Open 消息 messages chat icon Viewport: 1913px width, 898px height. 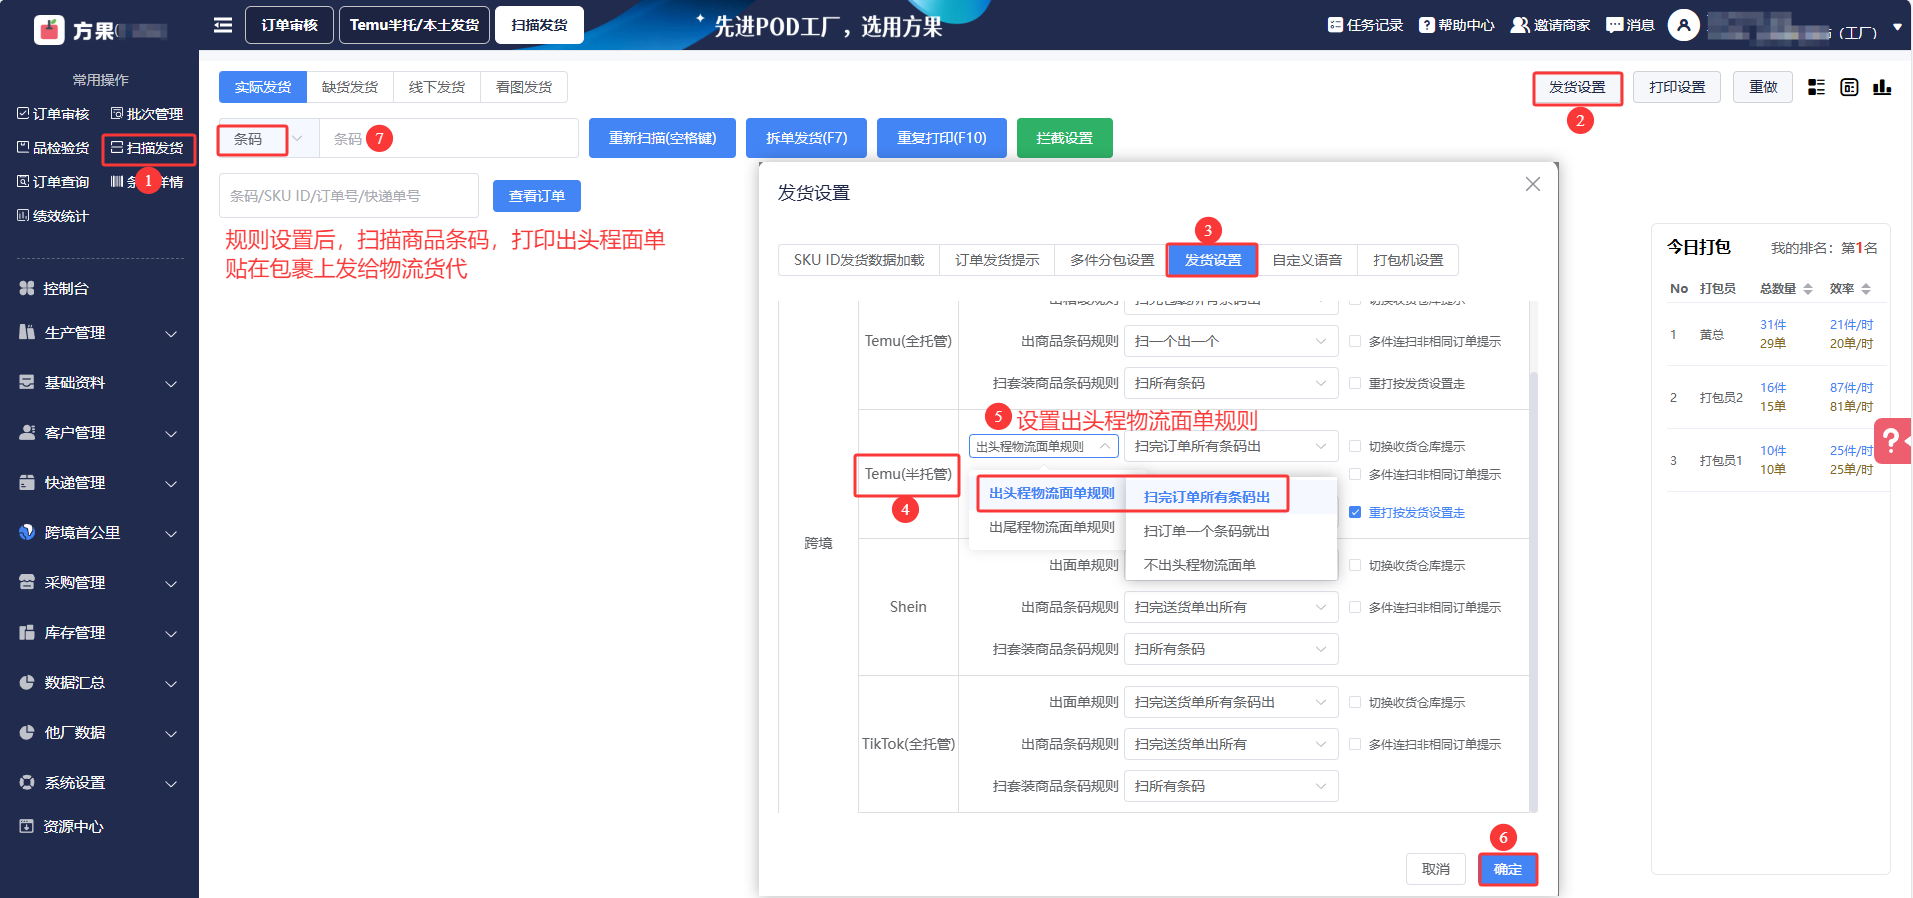tap(1614, 25)
